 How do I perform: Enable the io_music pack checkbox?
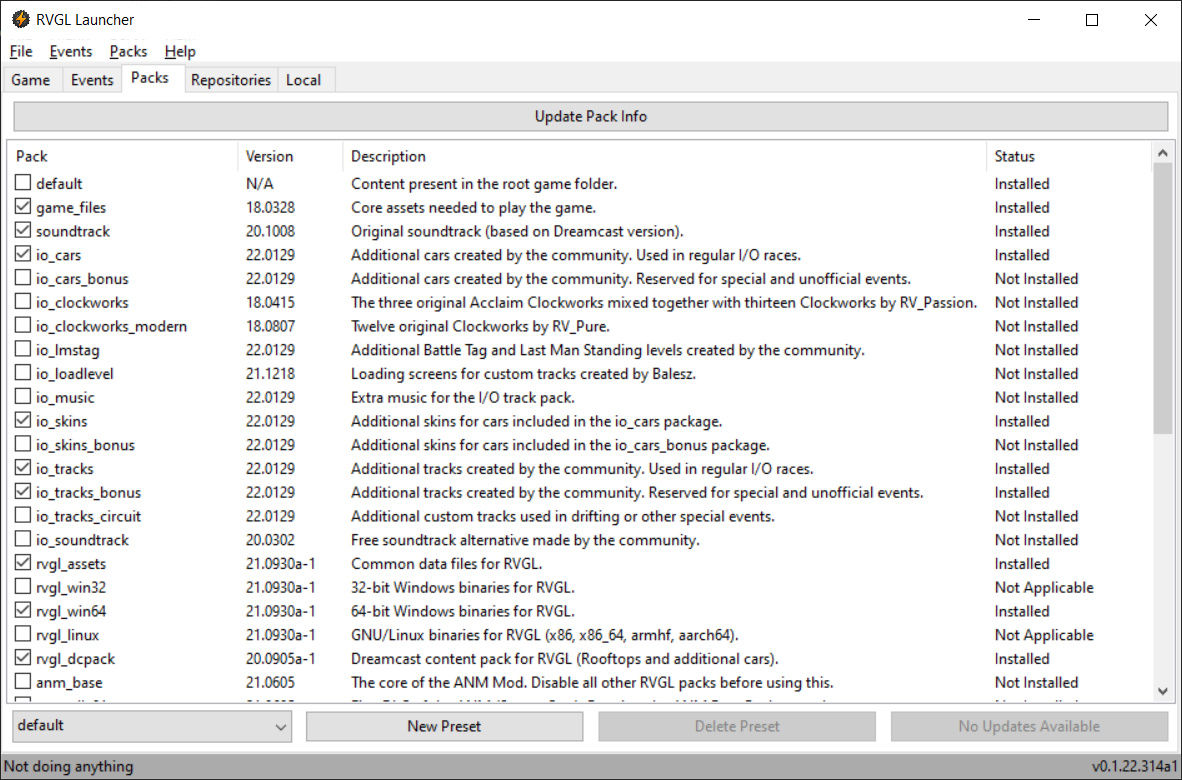click(x=23, y=396)
